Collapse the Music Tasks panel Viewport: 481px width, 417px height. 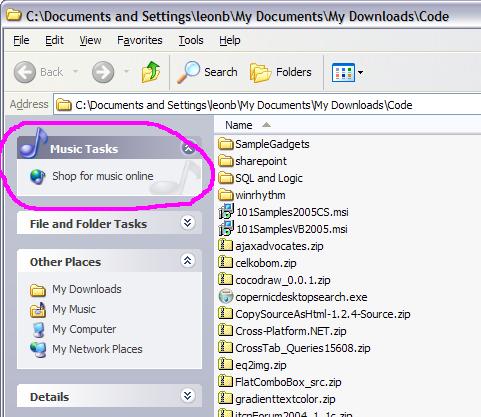coord(188,147)
